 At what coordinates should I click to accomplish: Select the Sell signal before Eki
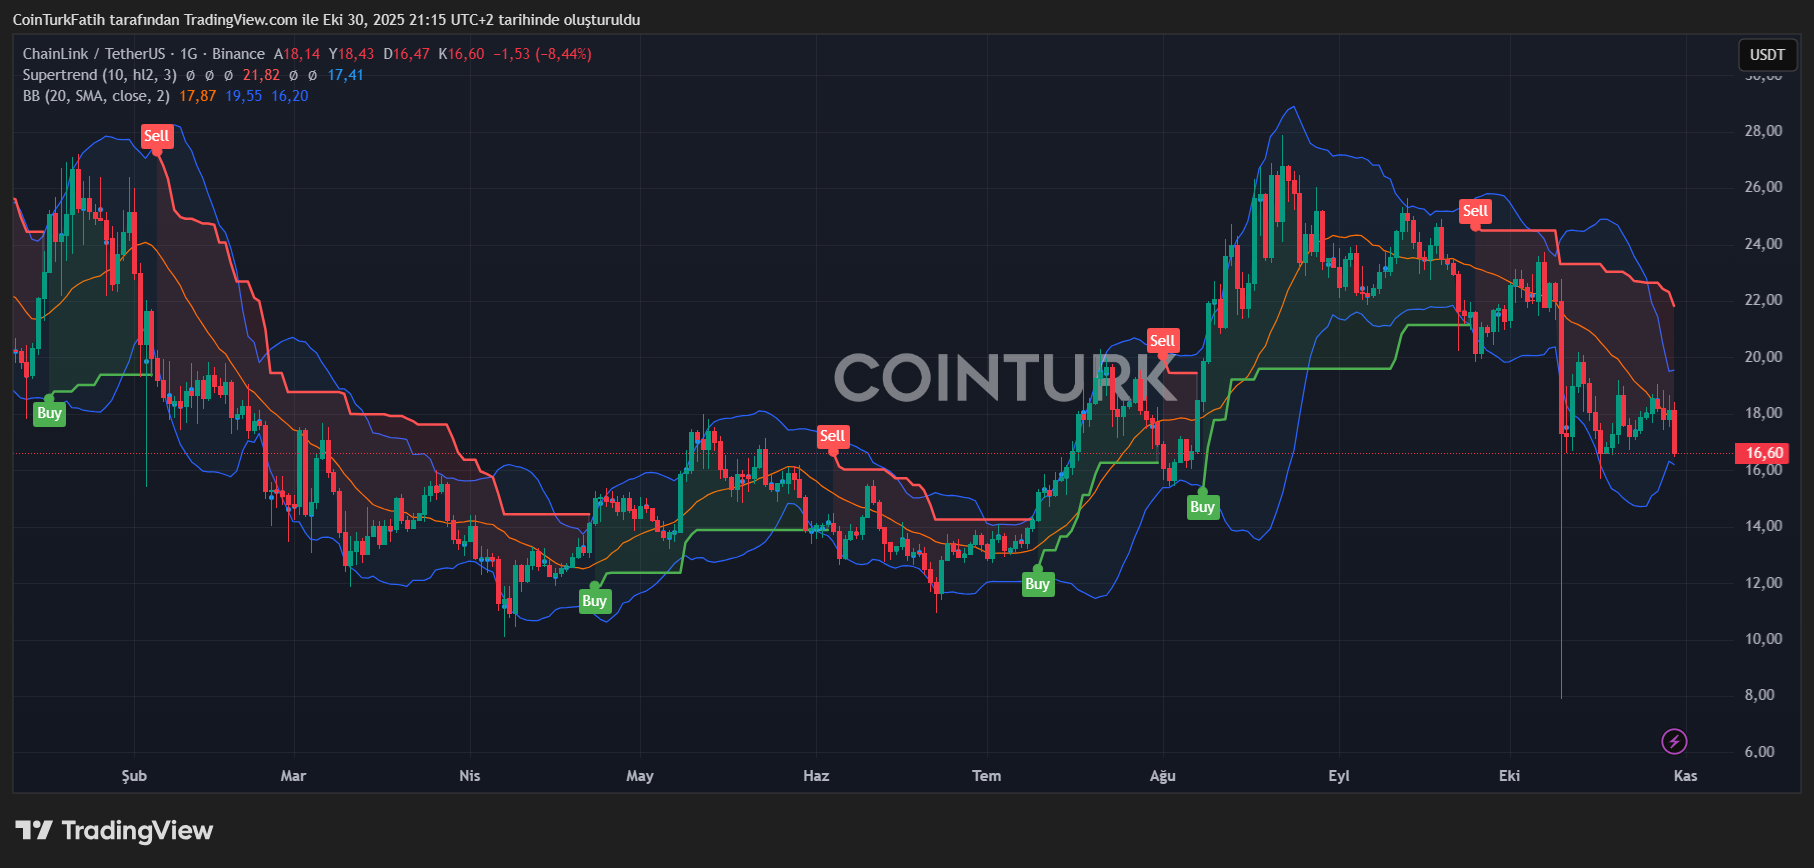coord(1475,211)
